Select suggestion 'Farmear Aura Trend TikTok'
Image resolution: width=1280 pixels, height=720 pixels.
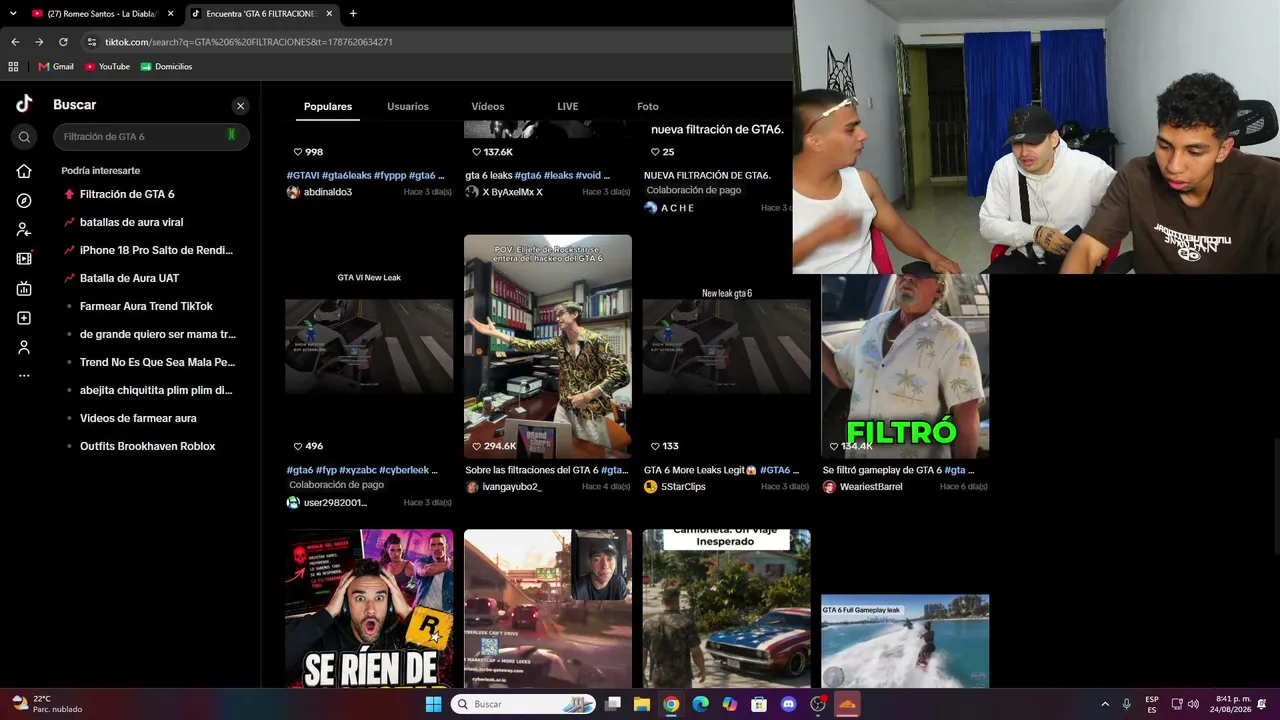[146, 306]
